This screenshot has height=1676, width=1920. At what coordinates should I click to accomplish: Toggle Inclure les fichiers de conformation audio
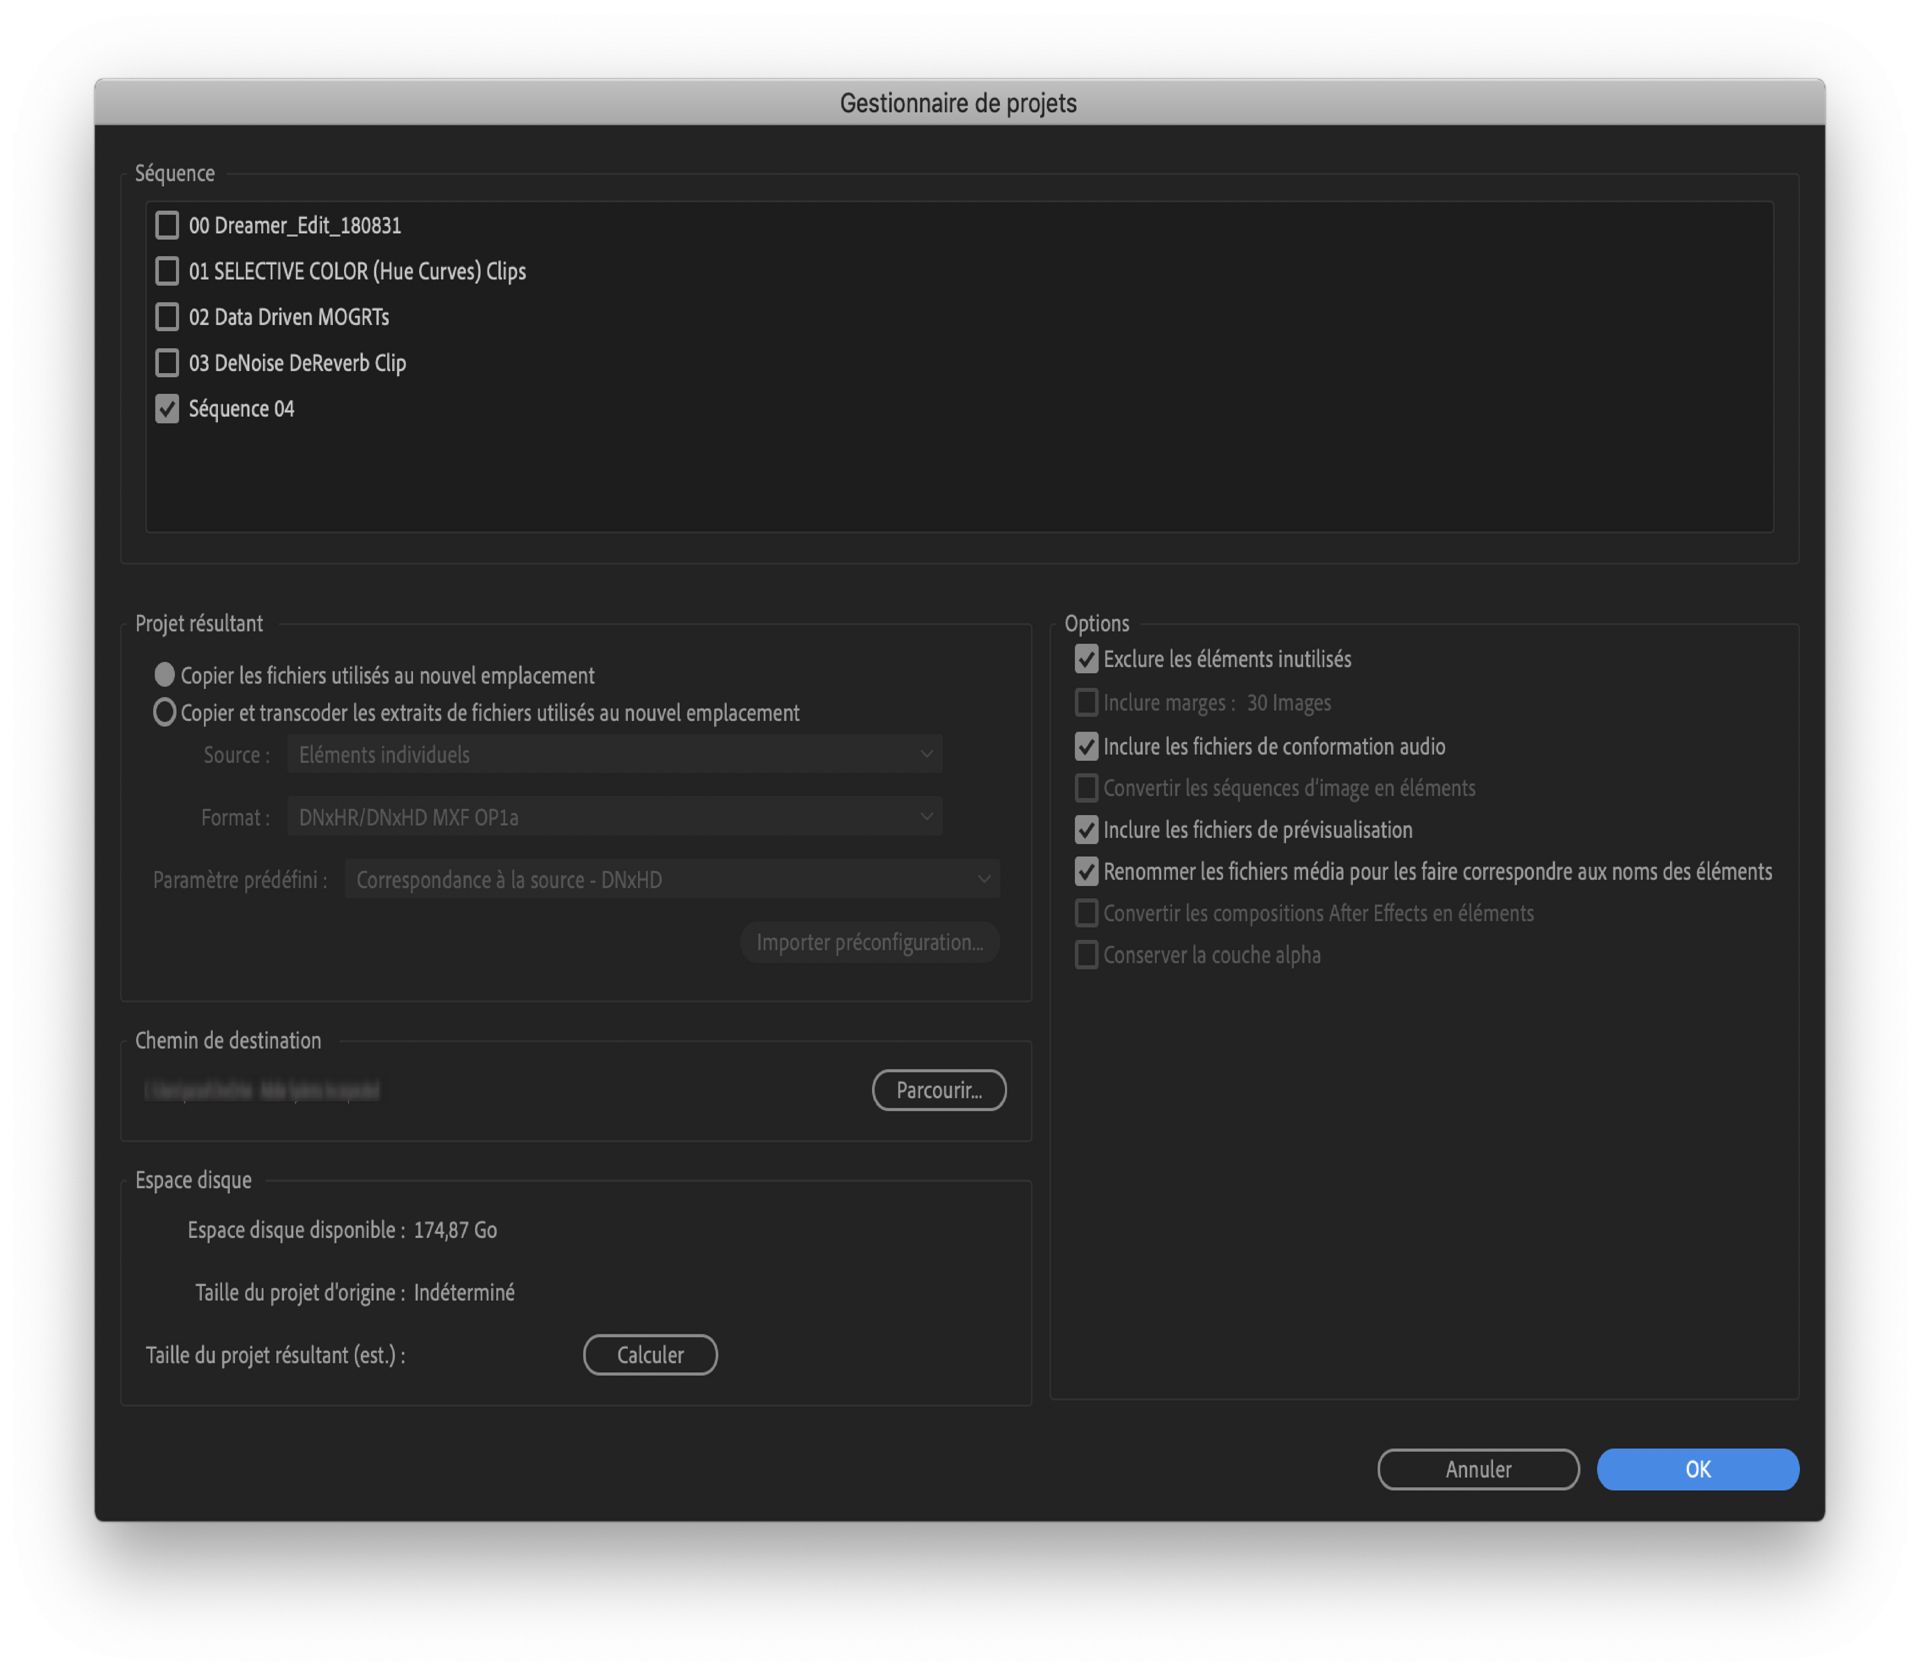point(1086,746)
